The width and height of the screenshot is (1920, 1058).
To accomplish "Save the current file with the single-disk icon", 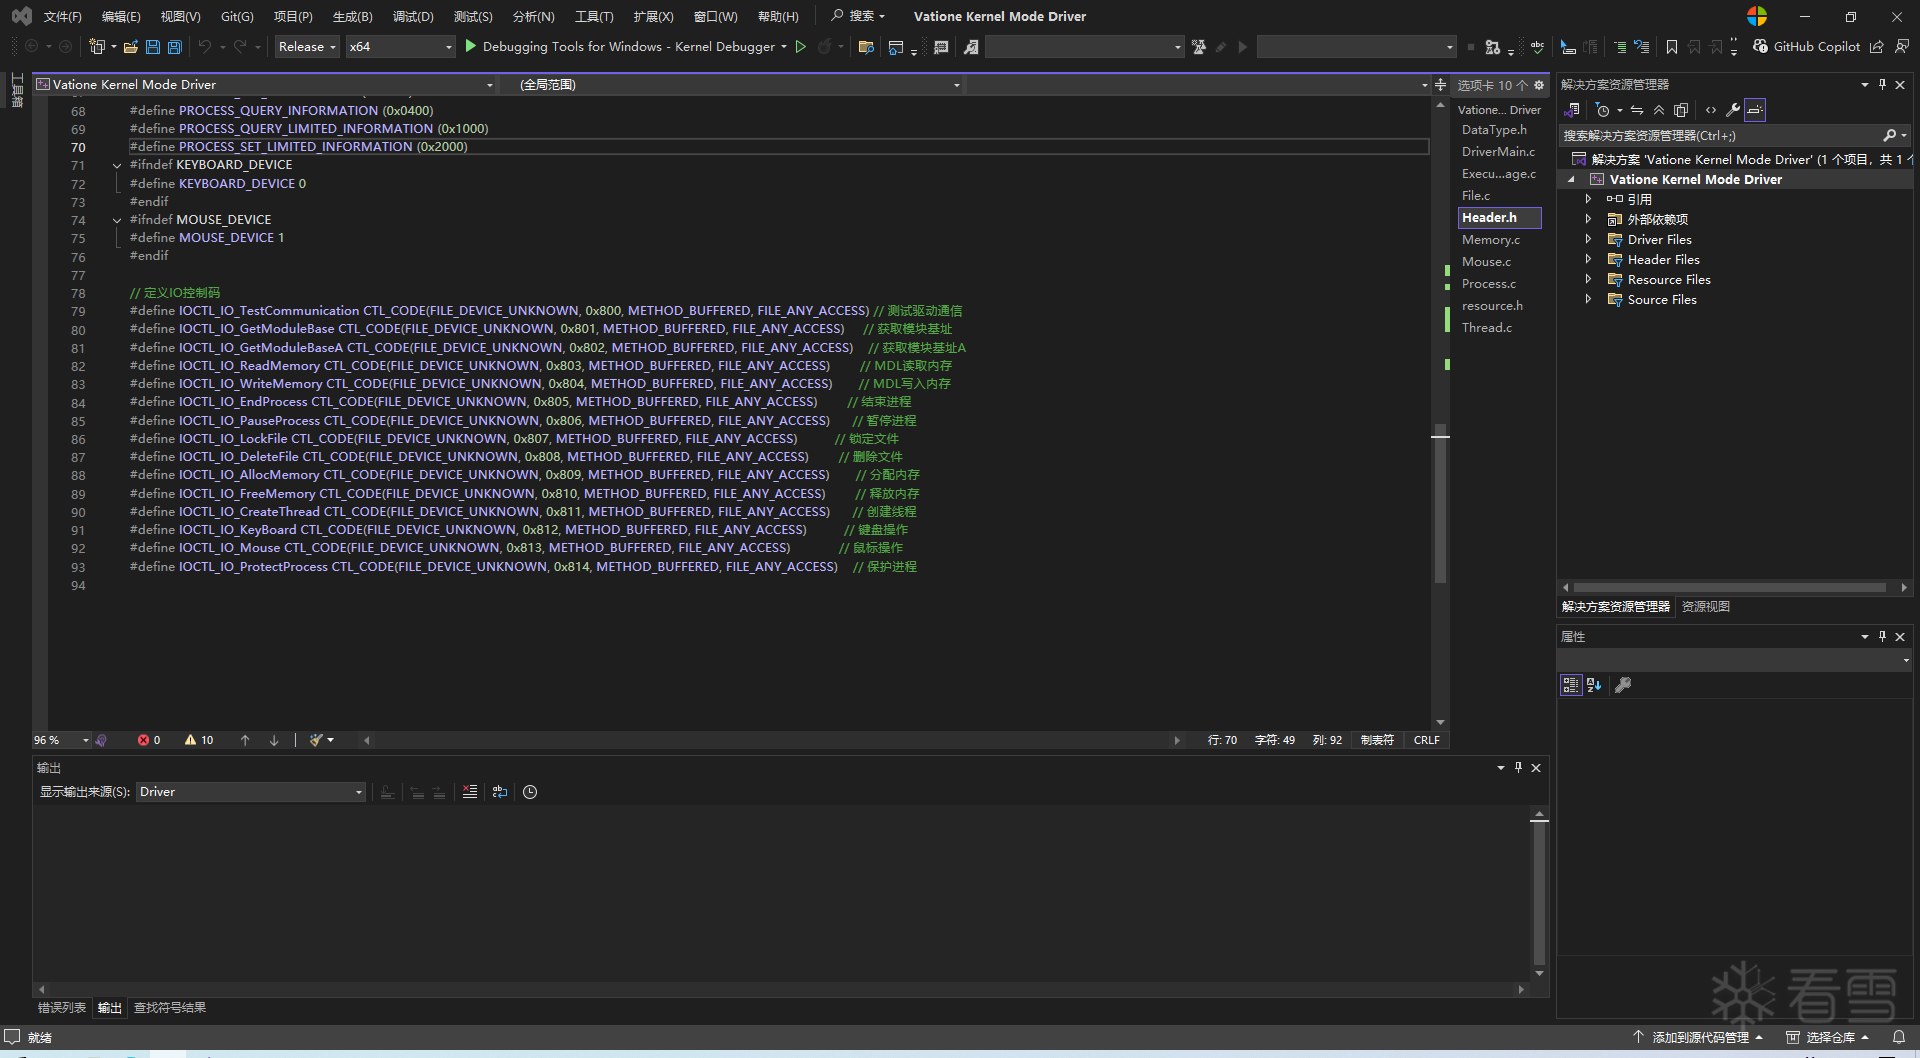I will [153, 47].
